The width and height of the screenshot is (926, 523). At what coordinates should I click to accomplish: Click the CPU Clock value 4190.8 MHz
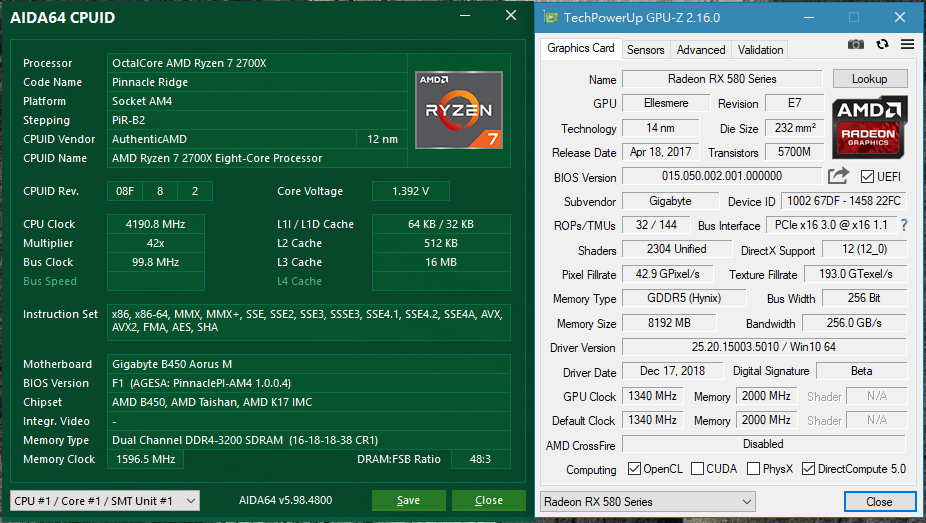tap(155, 224)
